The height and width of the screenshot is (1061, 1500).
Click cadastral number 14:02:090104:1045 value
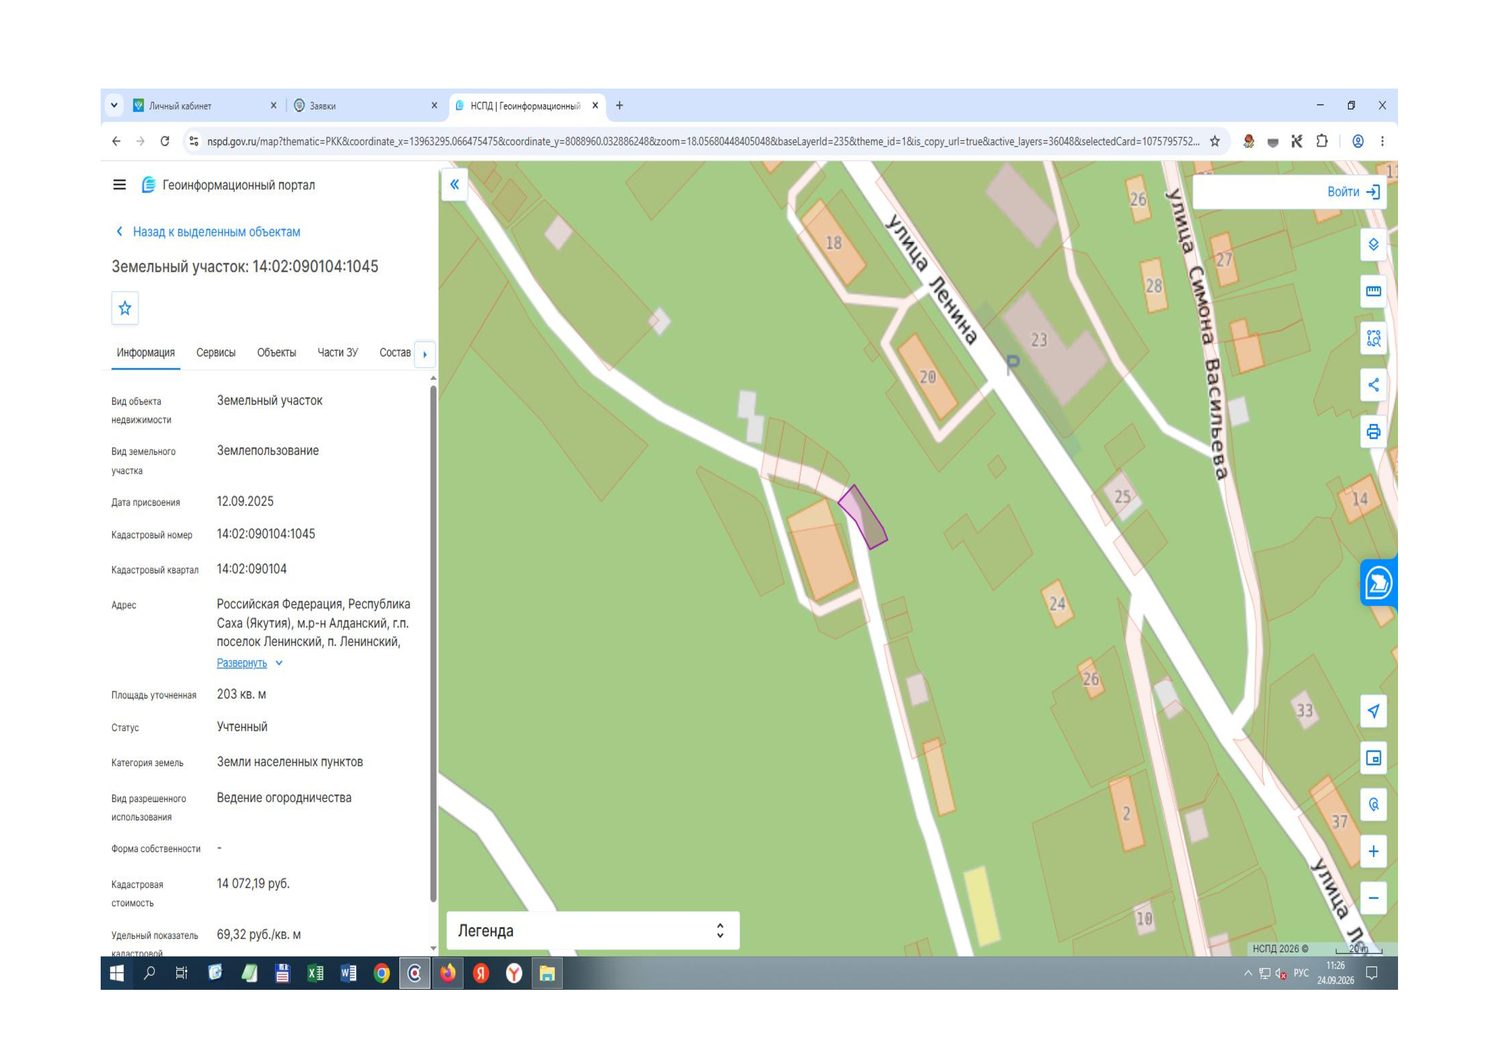click(266, 534)
